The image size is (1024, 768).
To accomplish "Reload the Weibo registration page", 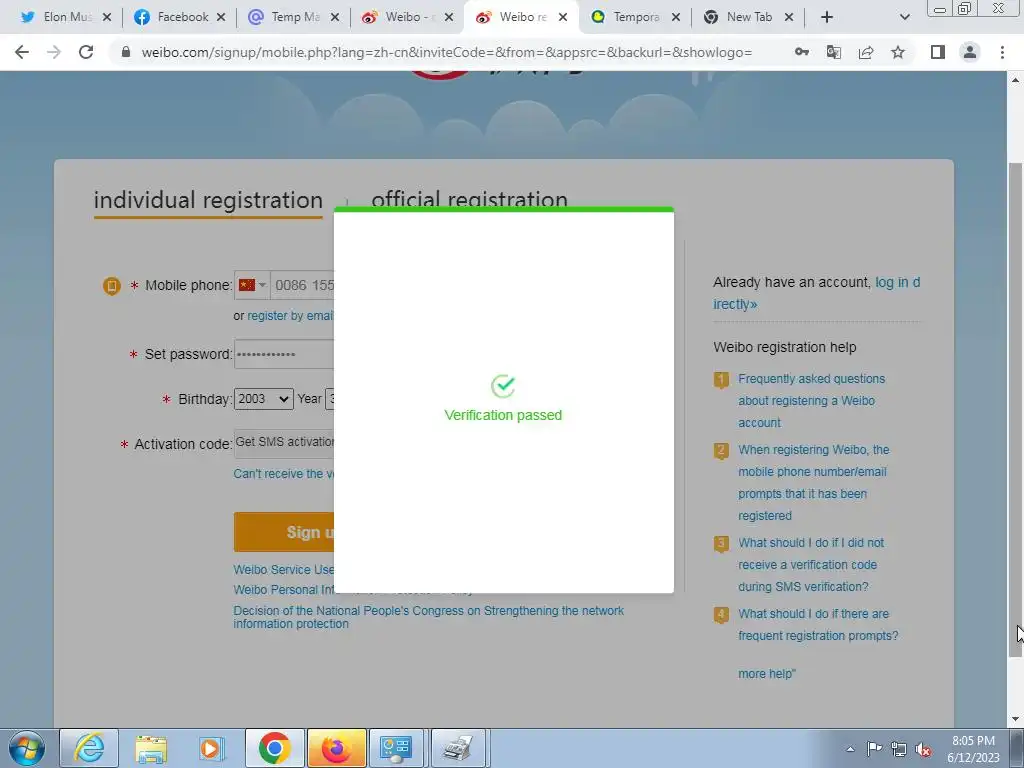I will [x=86, y=52].
